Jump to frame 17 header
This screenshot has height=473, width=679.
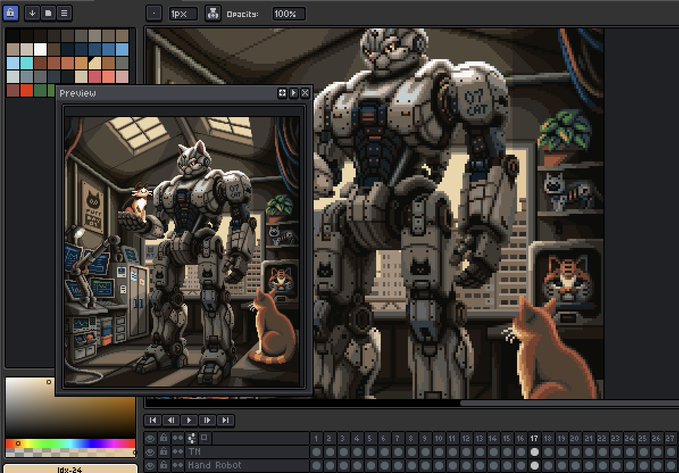pyautogui.click(x=534, y=438)
